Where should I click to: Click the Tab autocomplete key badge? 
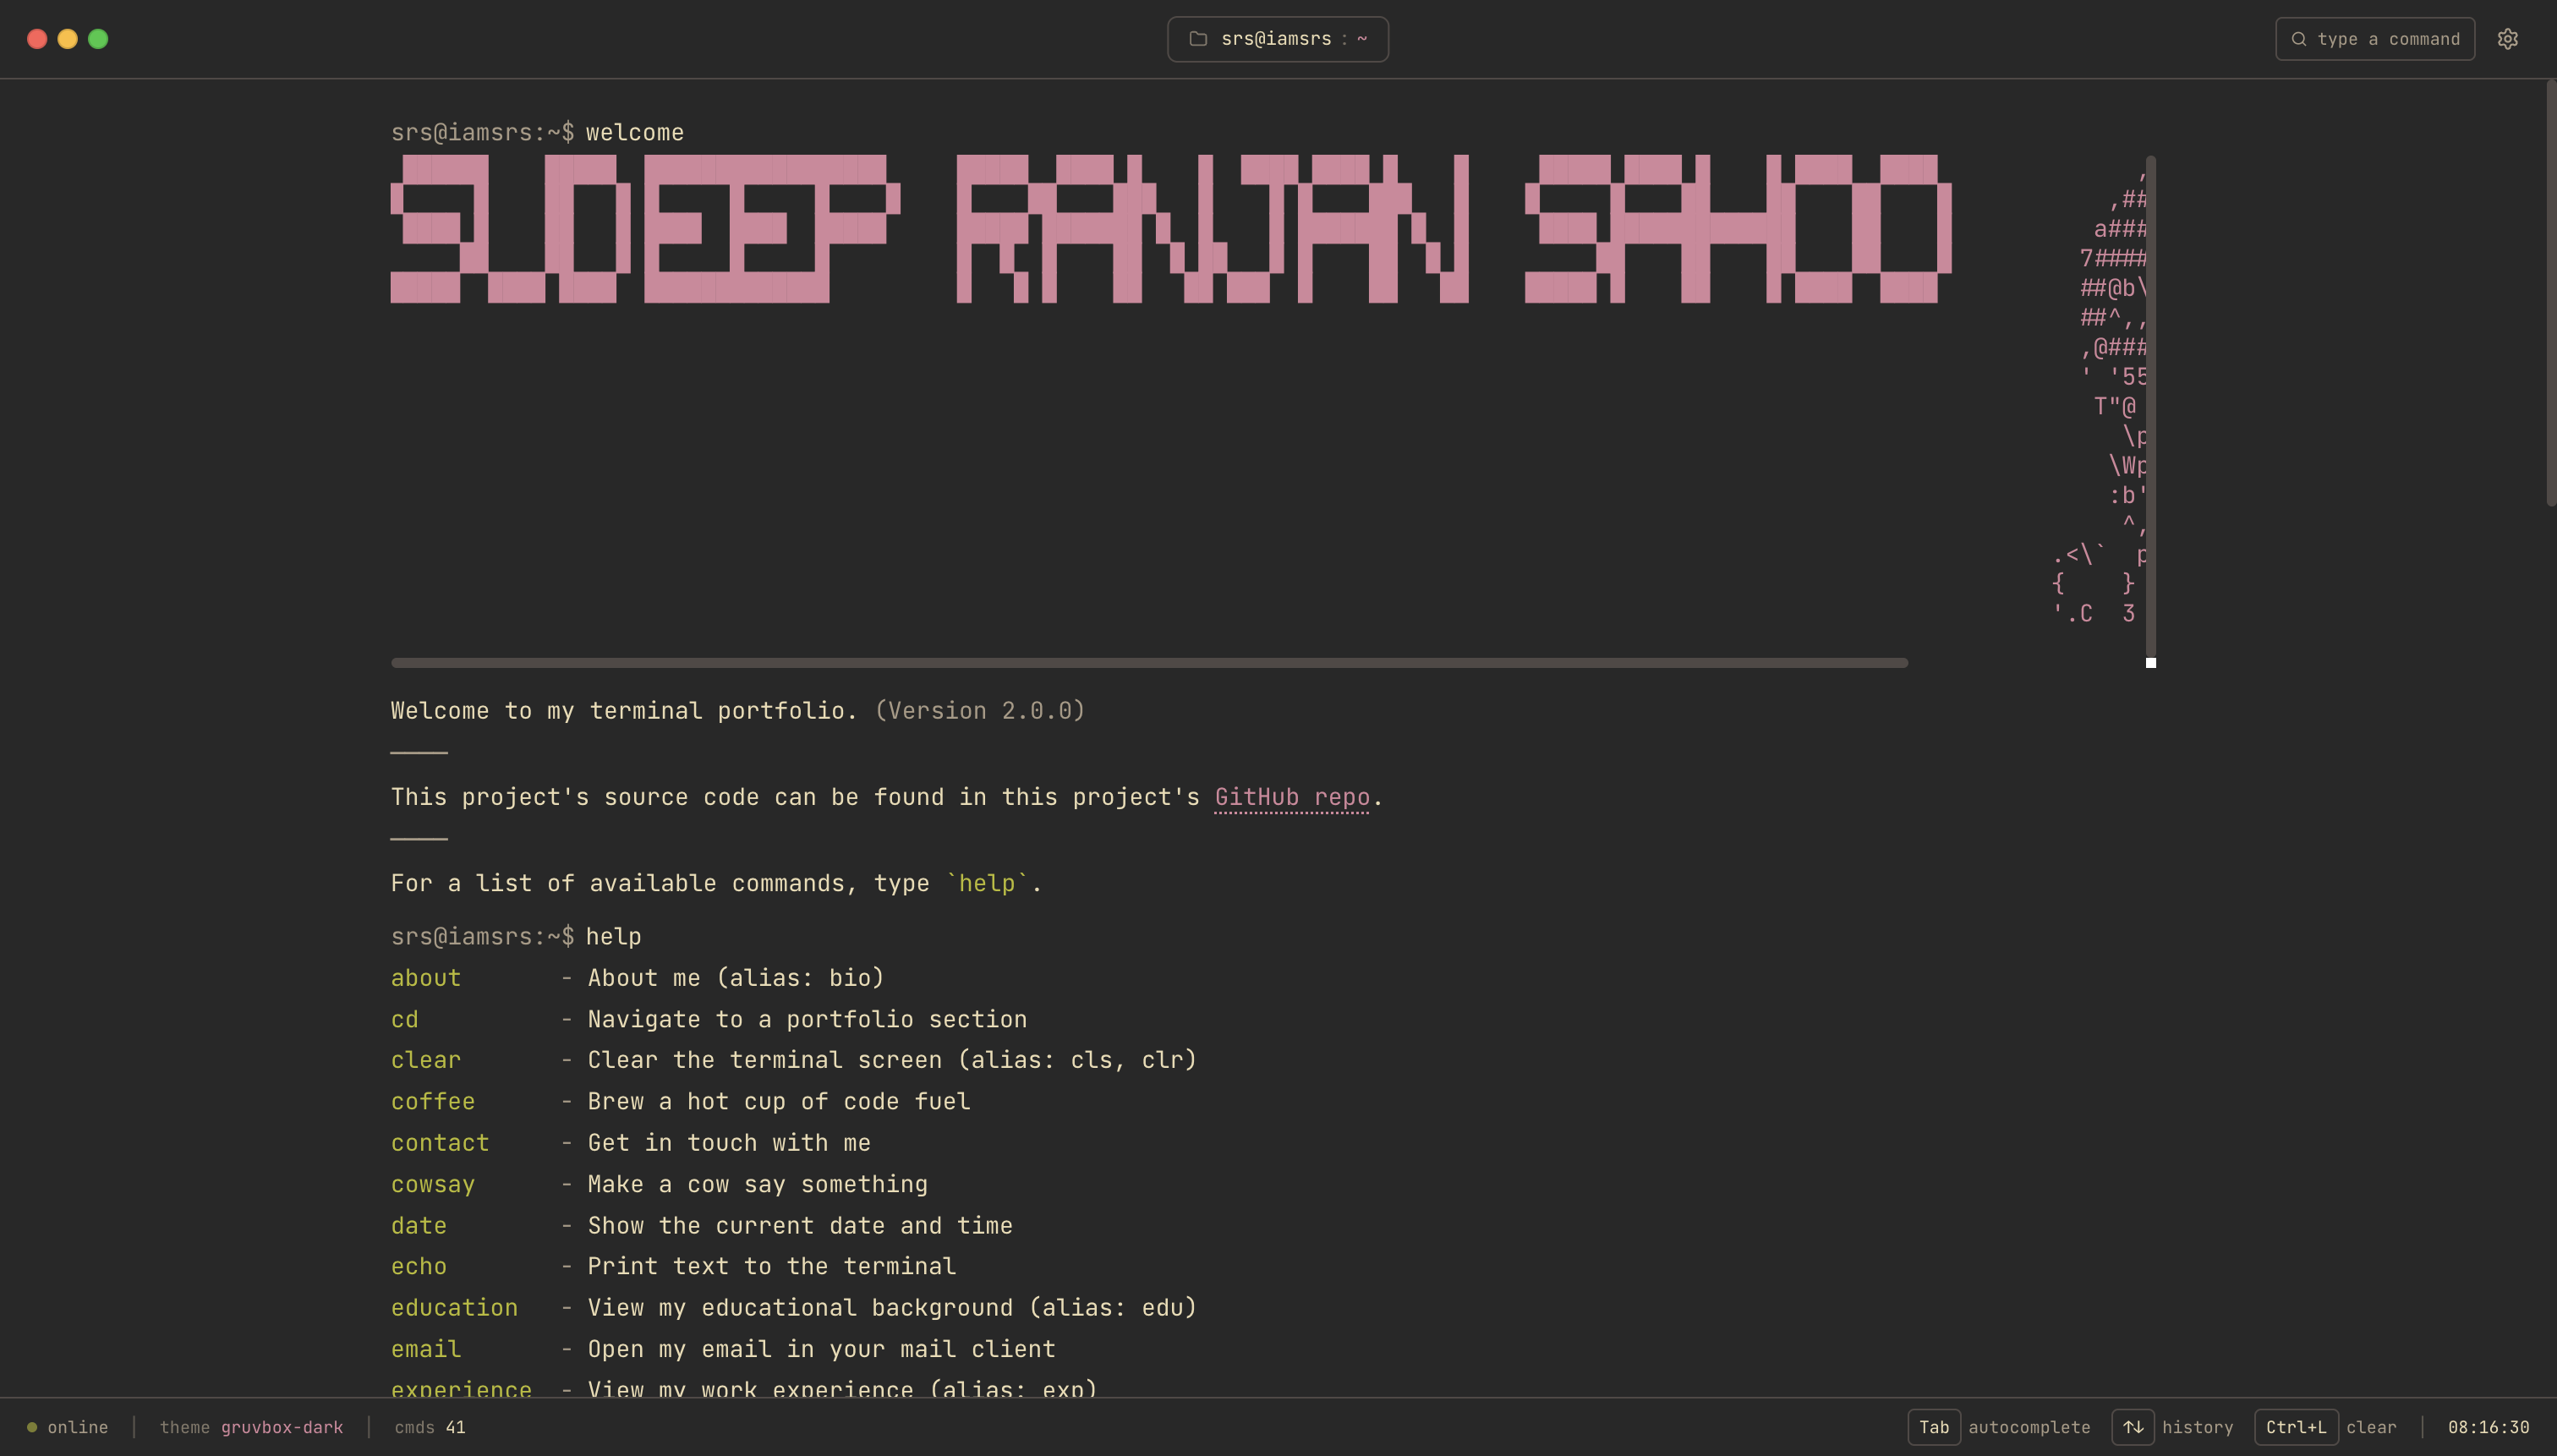tap(1933, 1427)
